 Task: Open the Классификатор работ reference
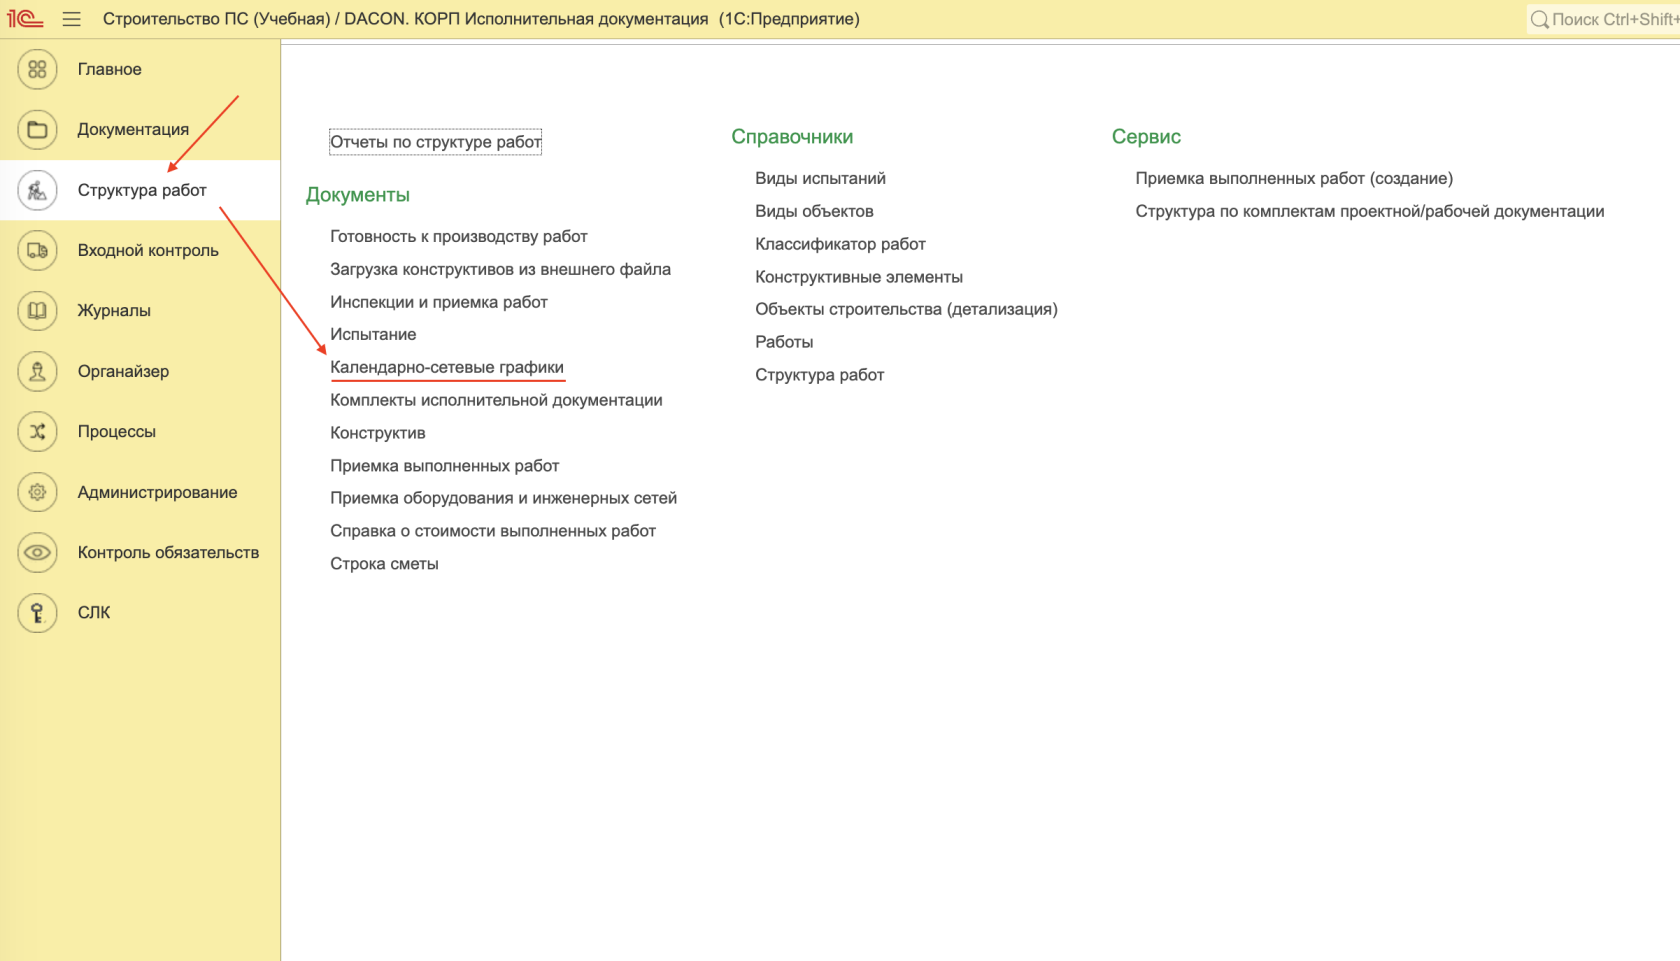click(840, 244)
